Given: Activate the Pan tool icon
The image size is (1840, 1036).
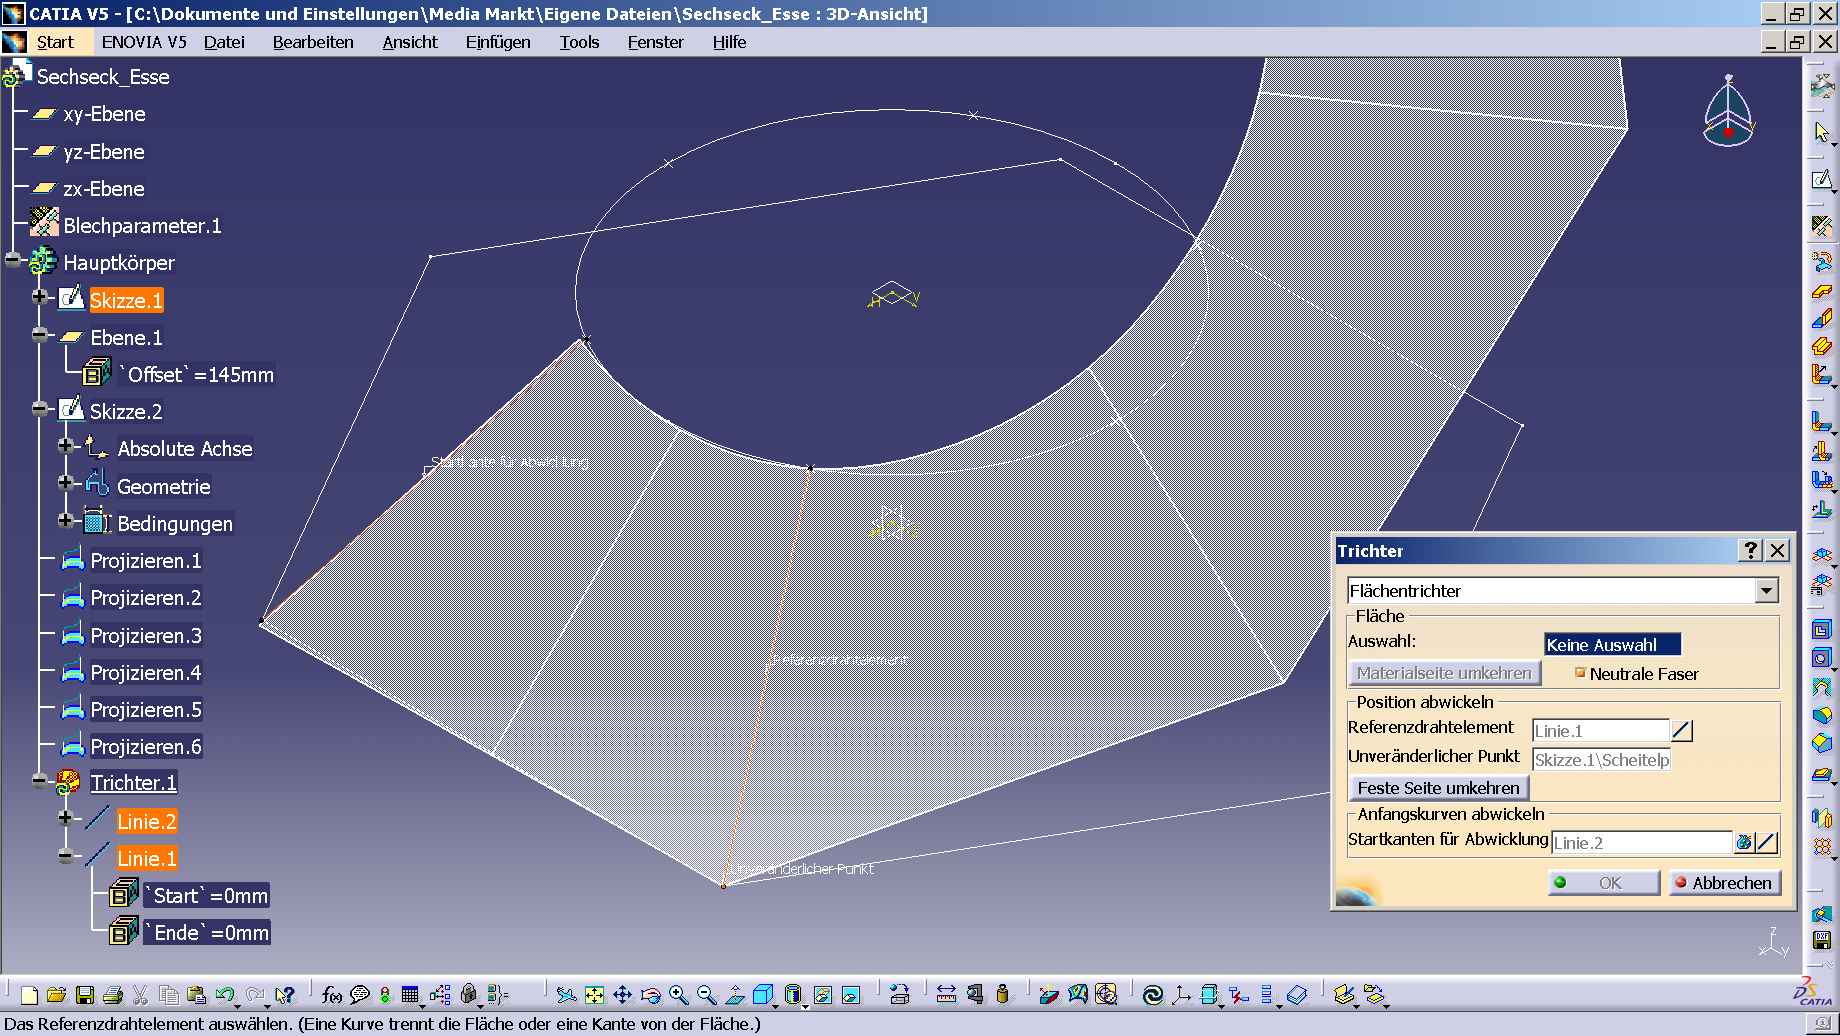Looking at the screenshot, I should (x=622, y=995).
